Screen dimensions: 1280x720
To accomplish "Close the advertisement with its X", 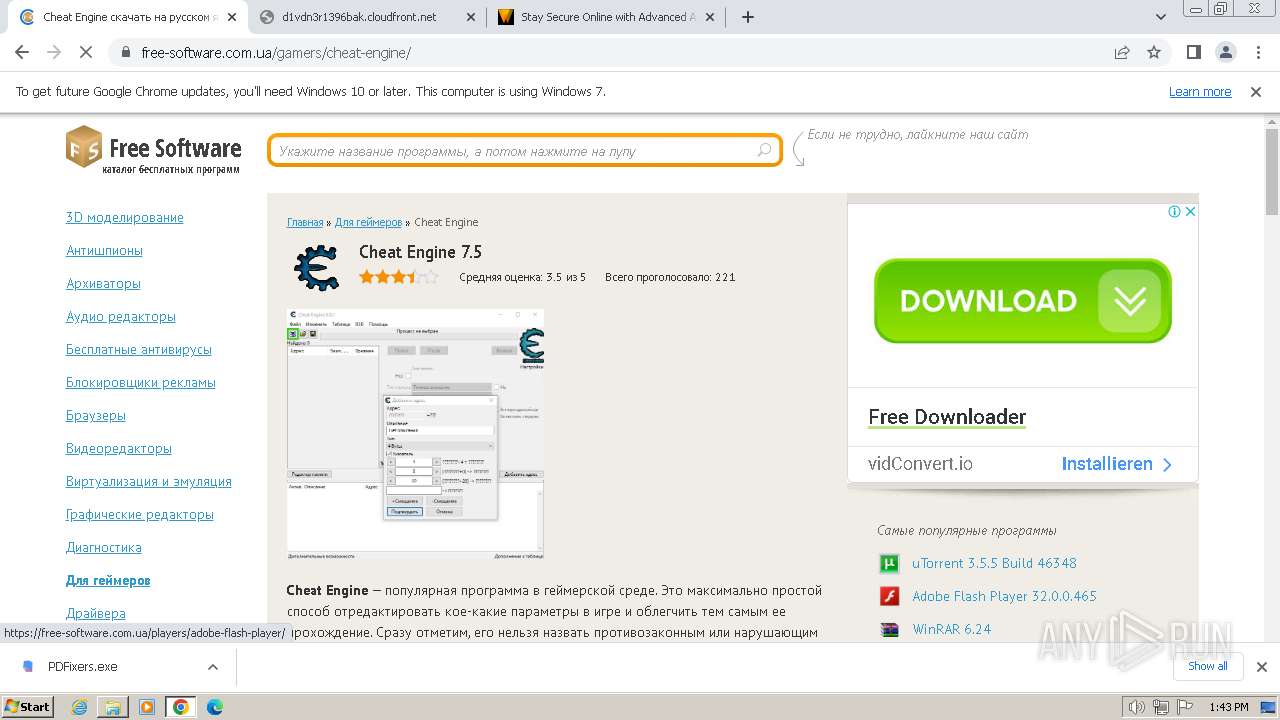I will coord(1190,211).
